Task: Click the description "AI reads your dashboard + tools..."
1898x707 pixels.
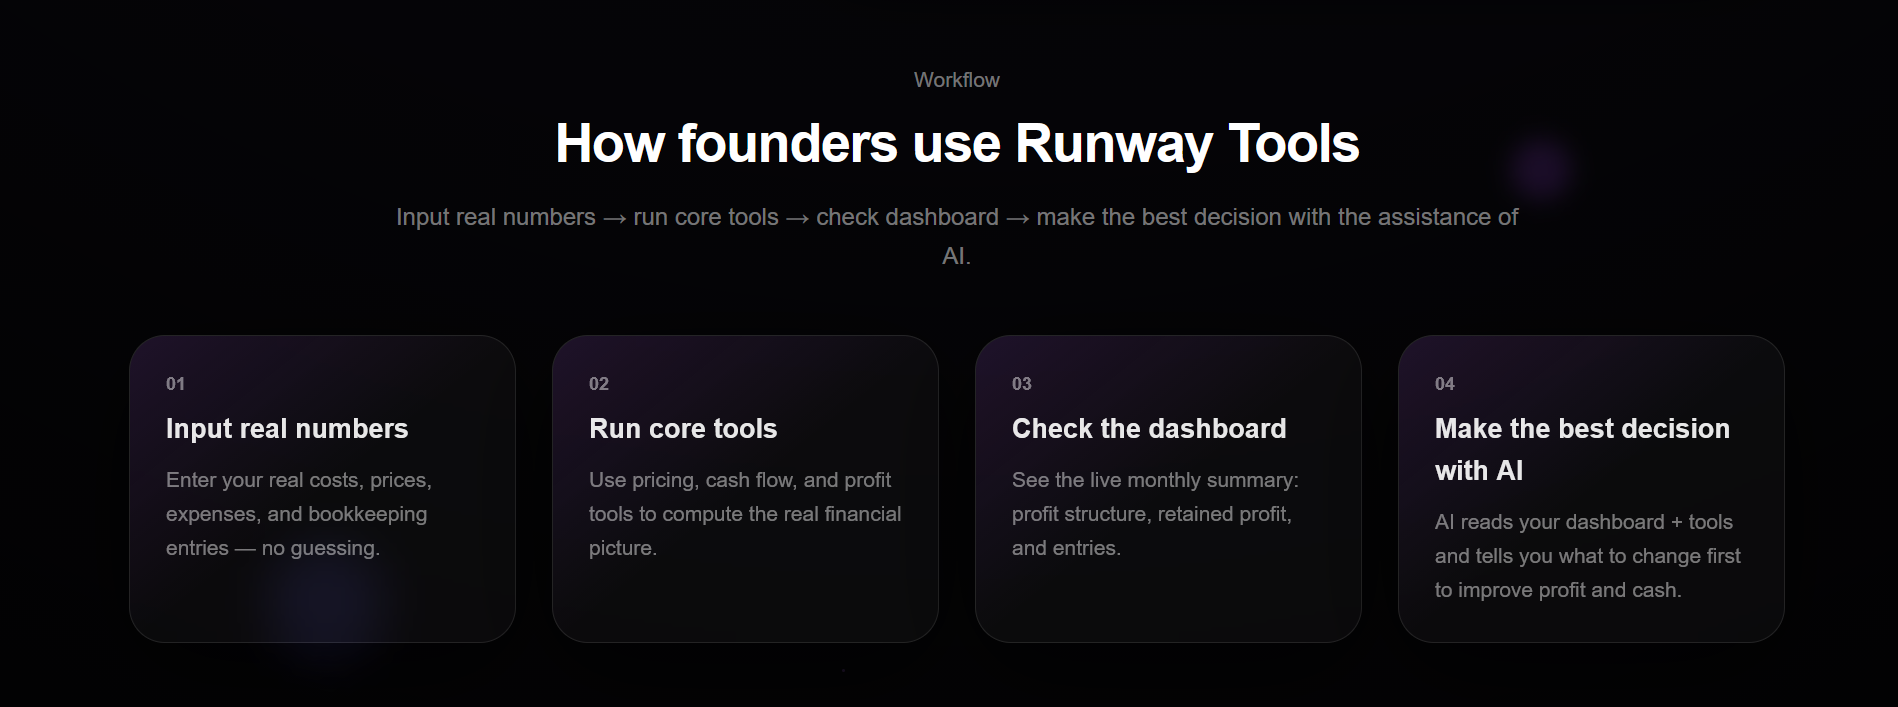Action: 1588,556
